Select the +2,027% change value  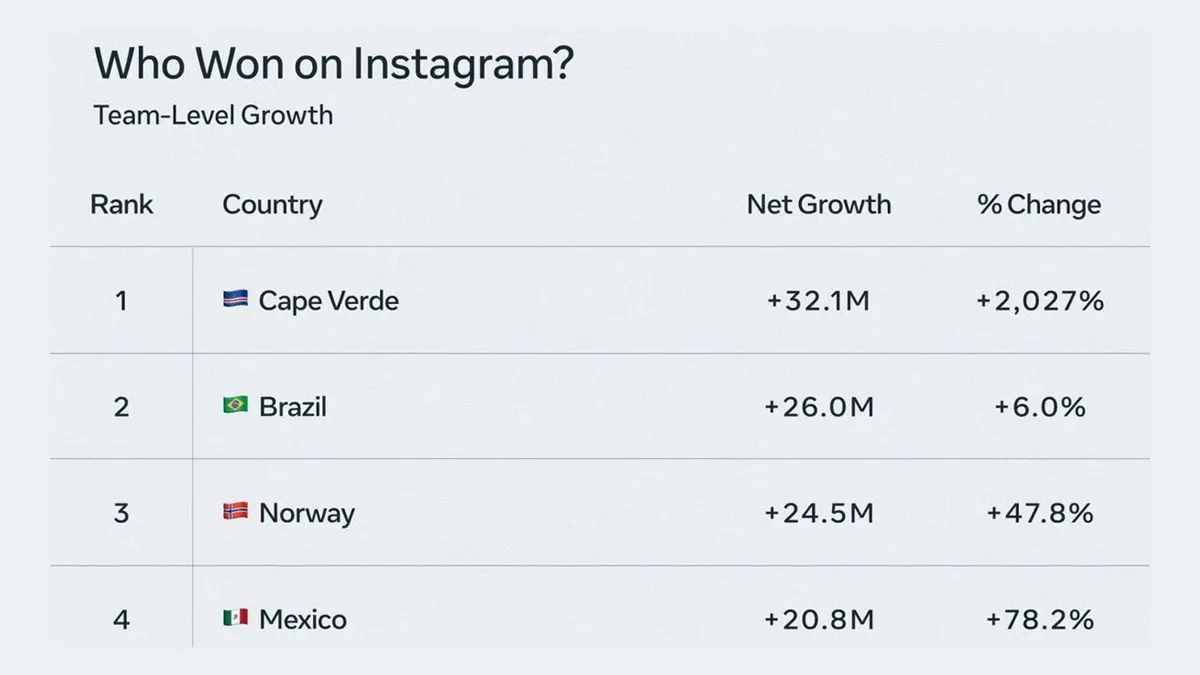[x=1040, y=301]
